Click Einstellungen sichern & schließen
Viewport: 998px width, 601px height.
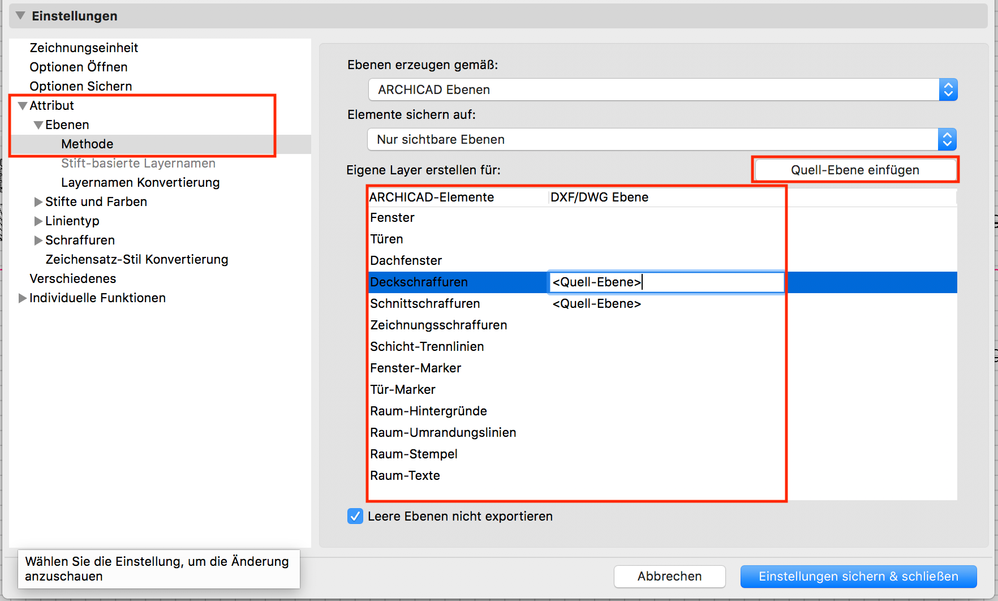tap(858, 576)
